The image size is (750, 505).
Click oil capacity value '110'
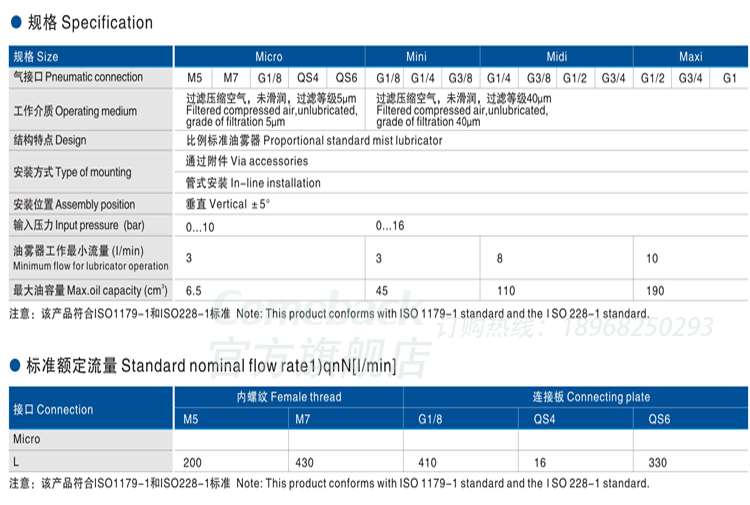click(x=506, y=291)
